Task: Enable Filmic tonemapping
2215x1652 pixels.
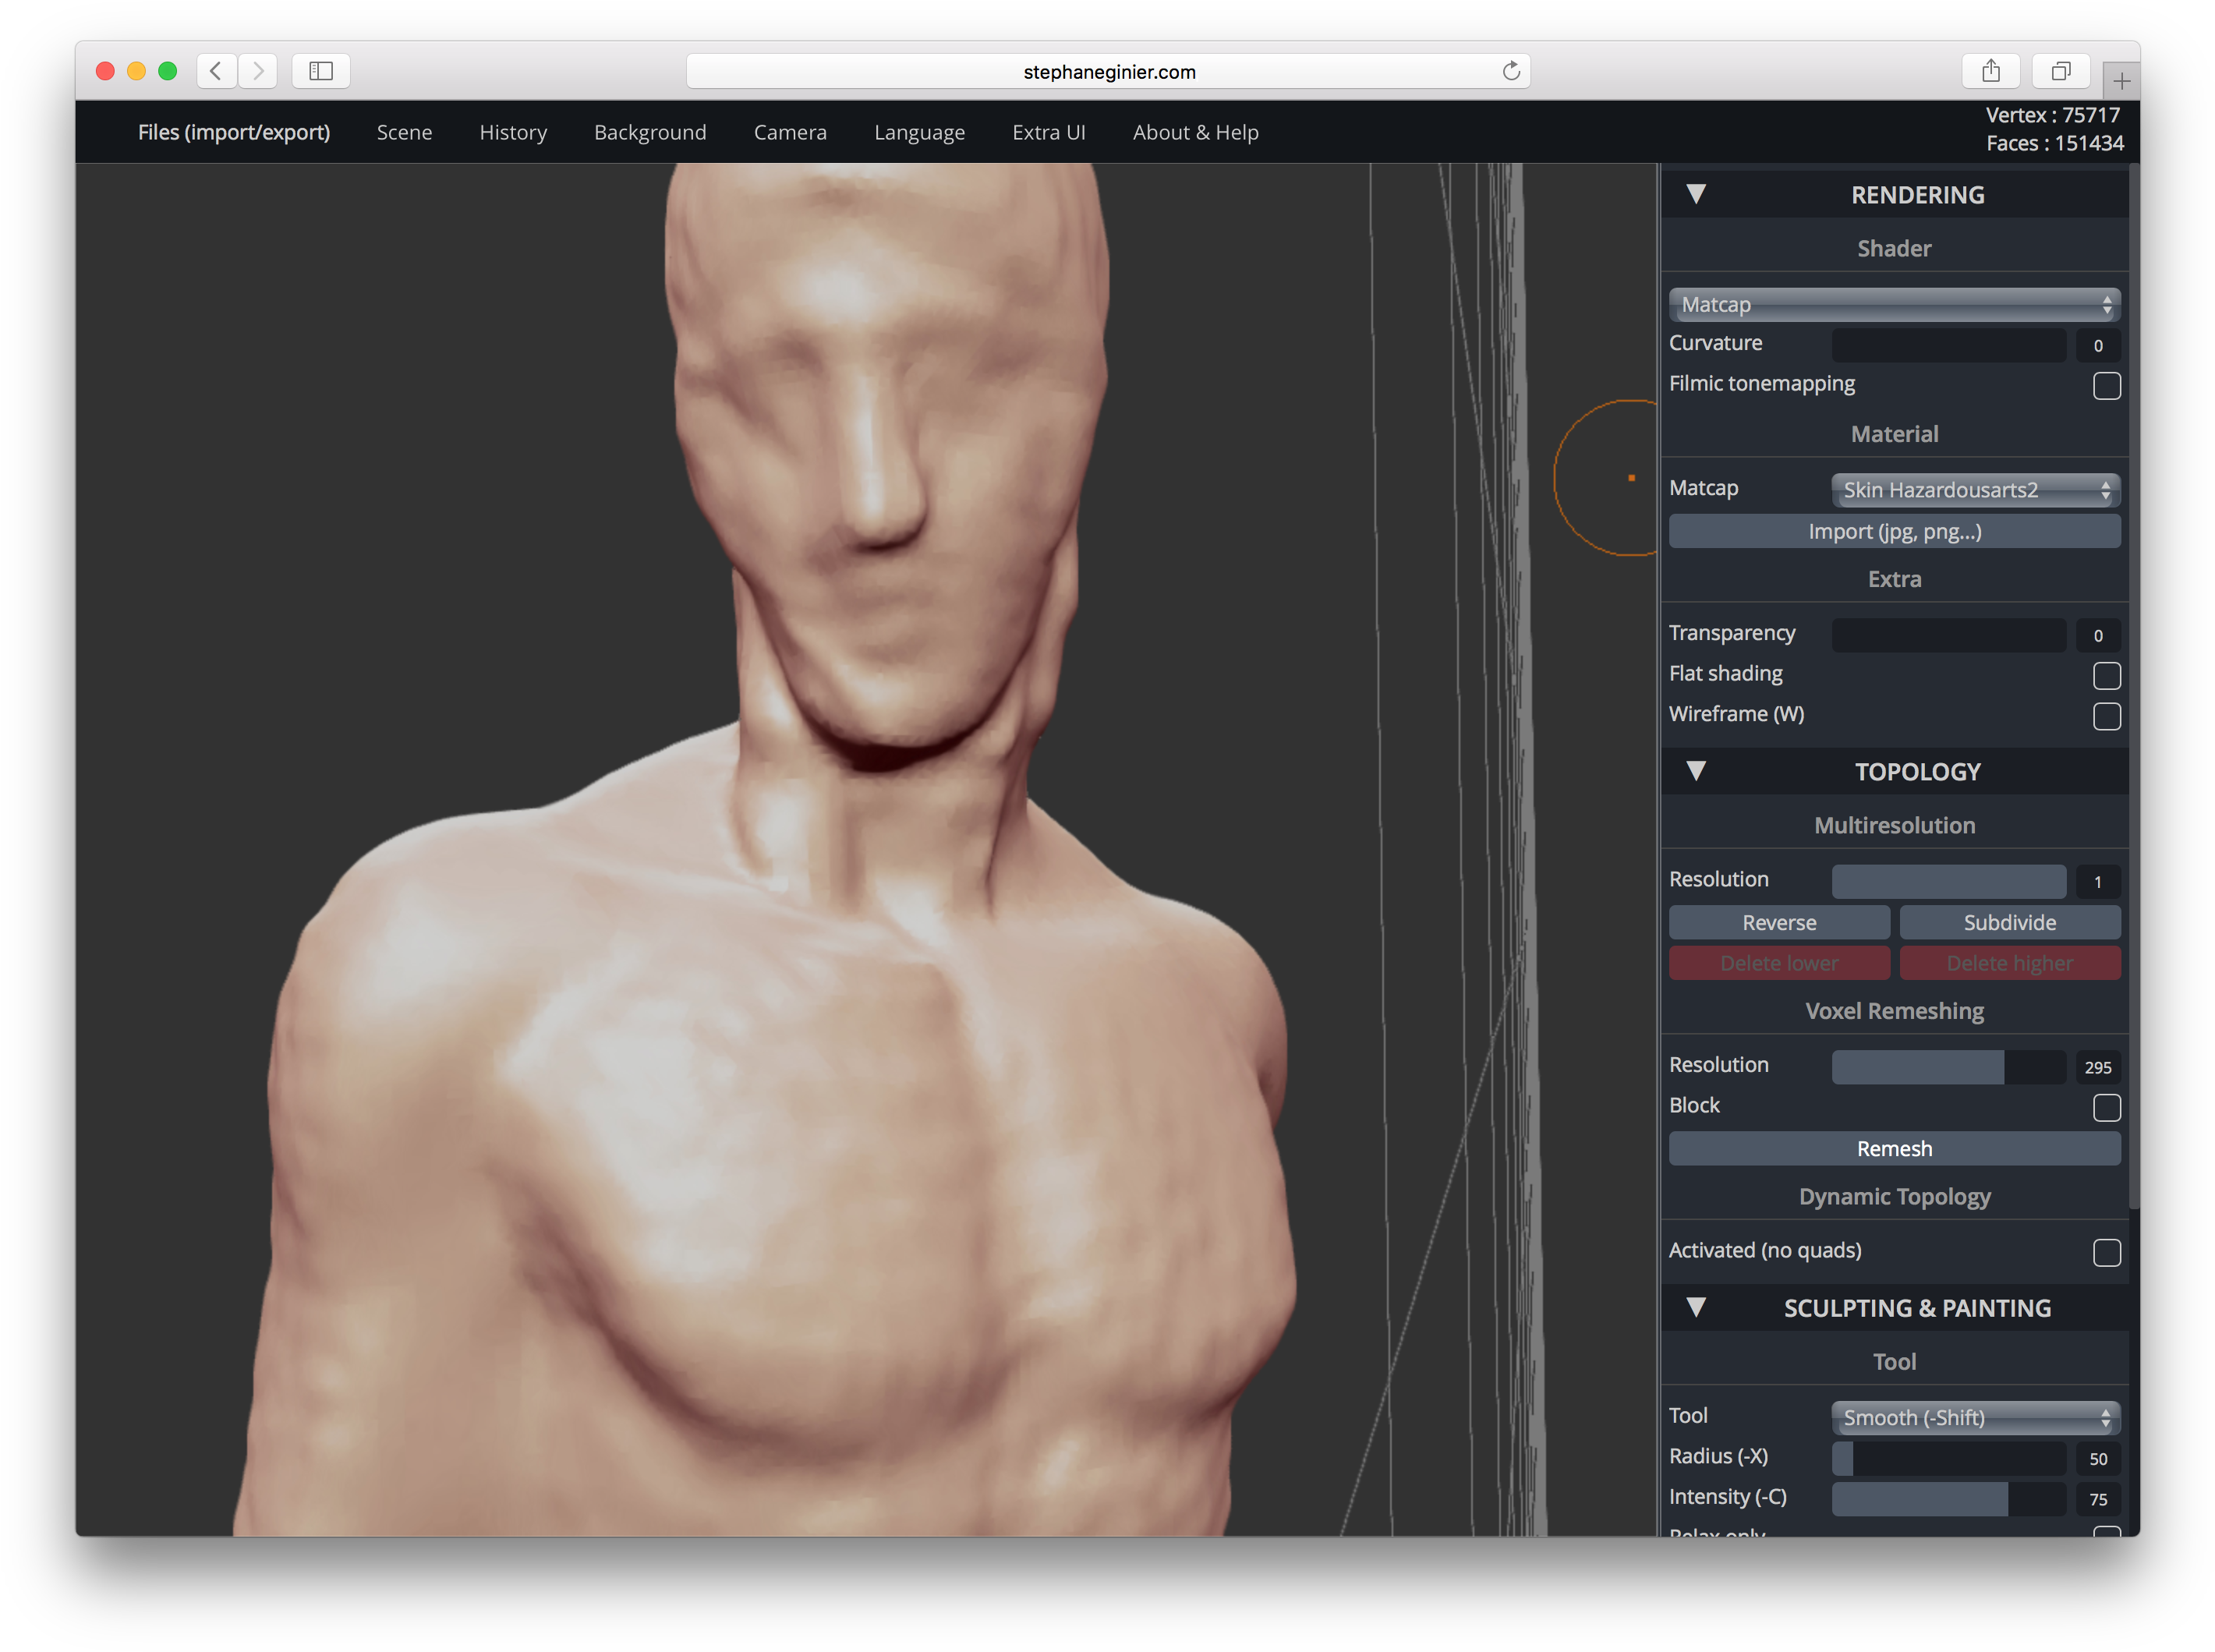Action: tap(2107, 385)
